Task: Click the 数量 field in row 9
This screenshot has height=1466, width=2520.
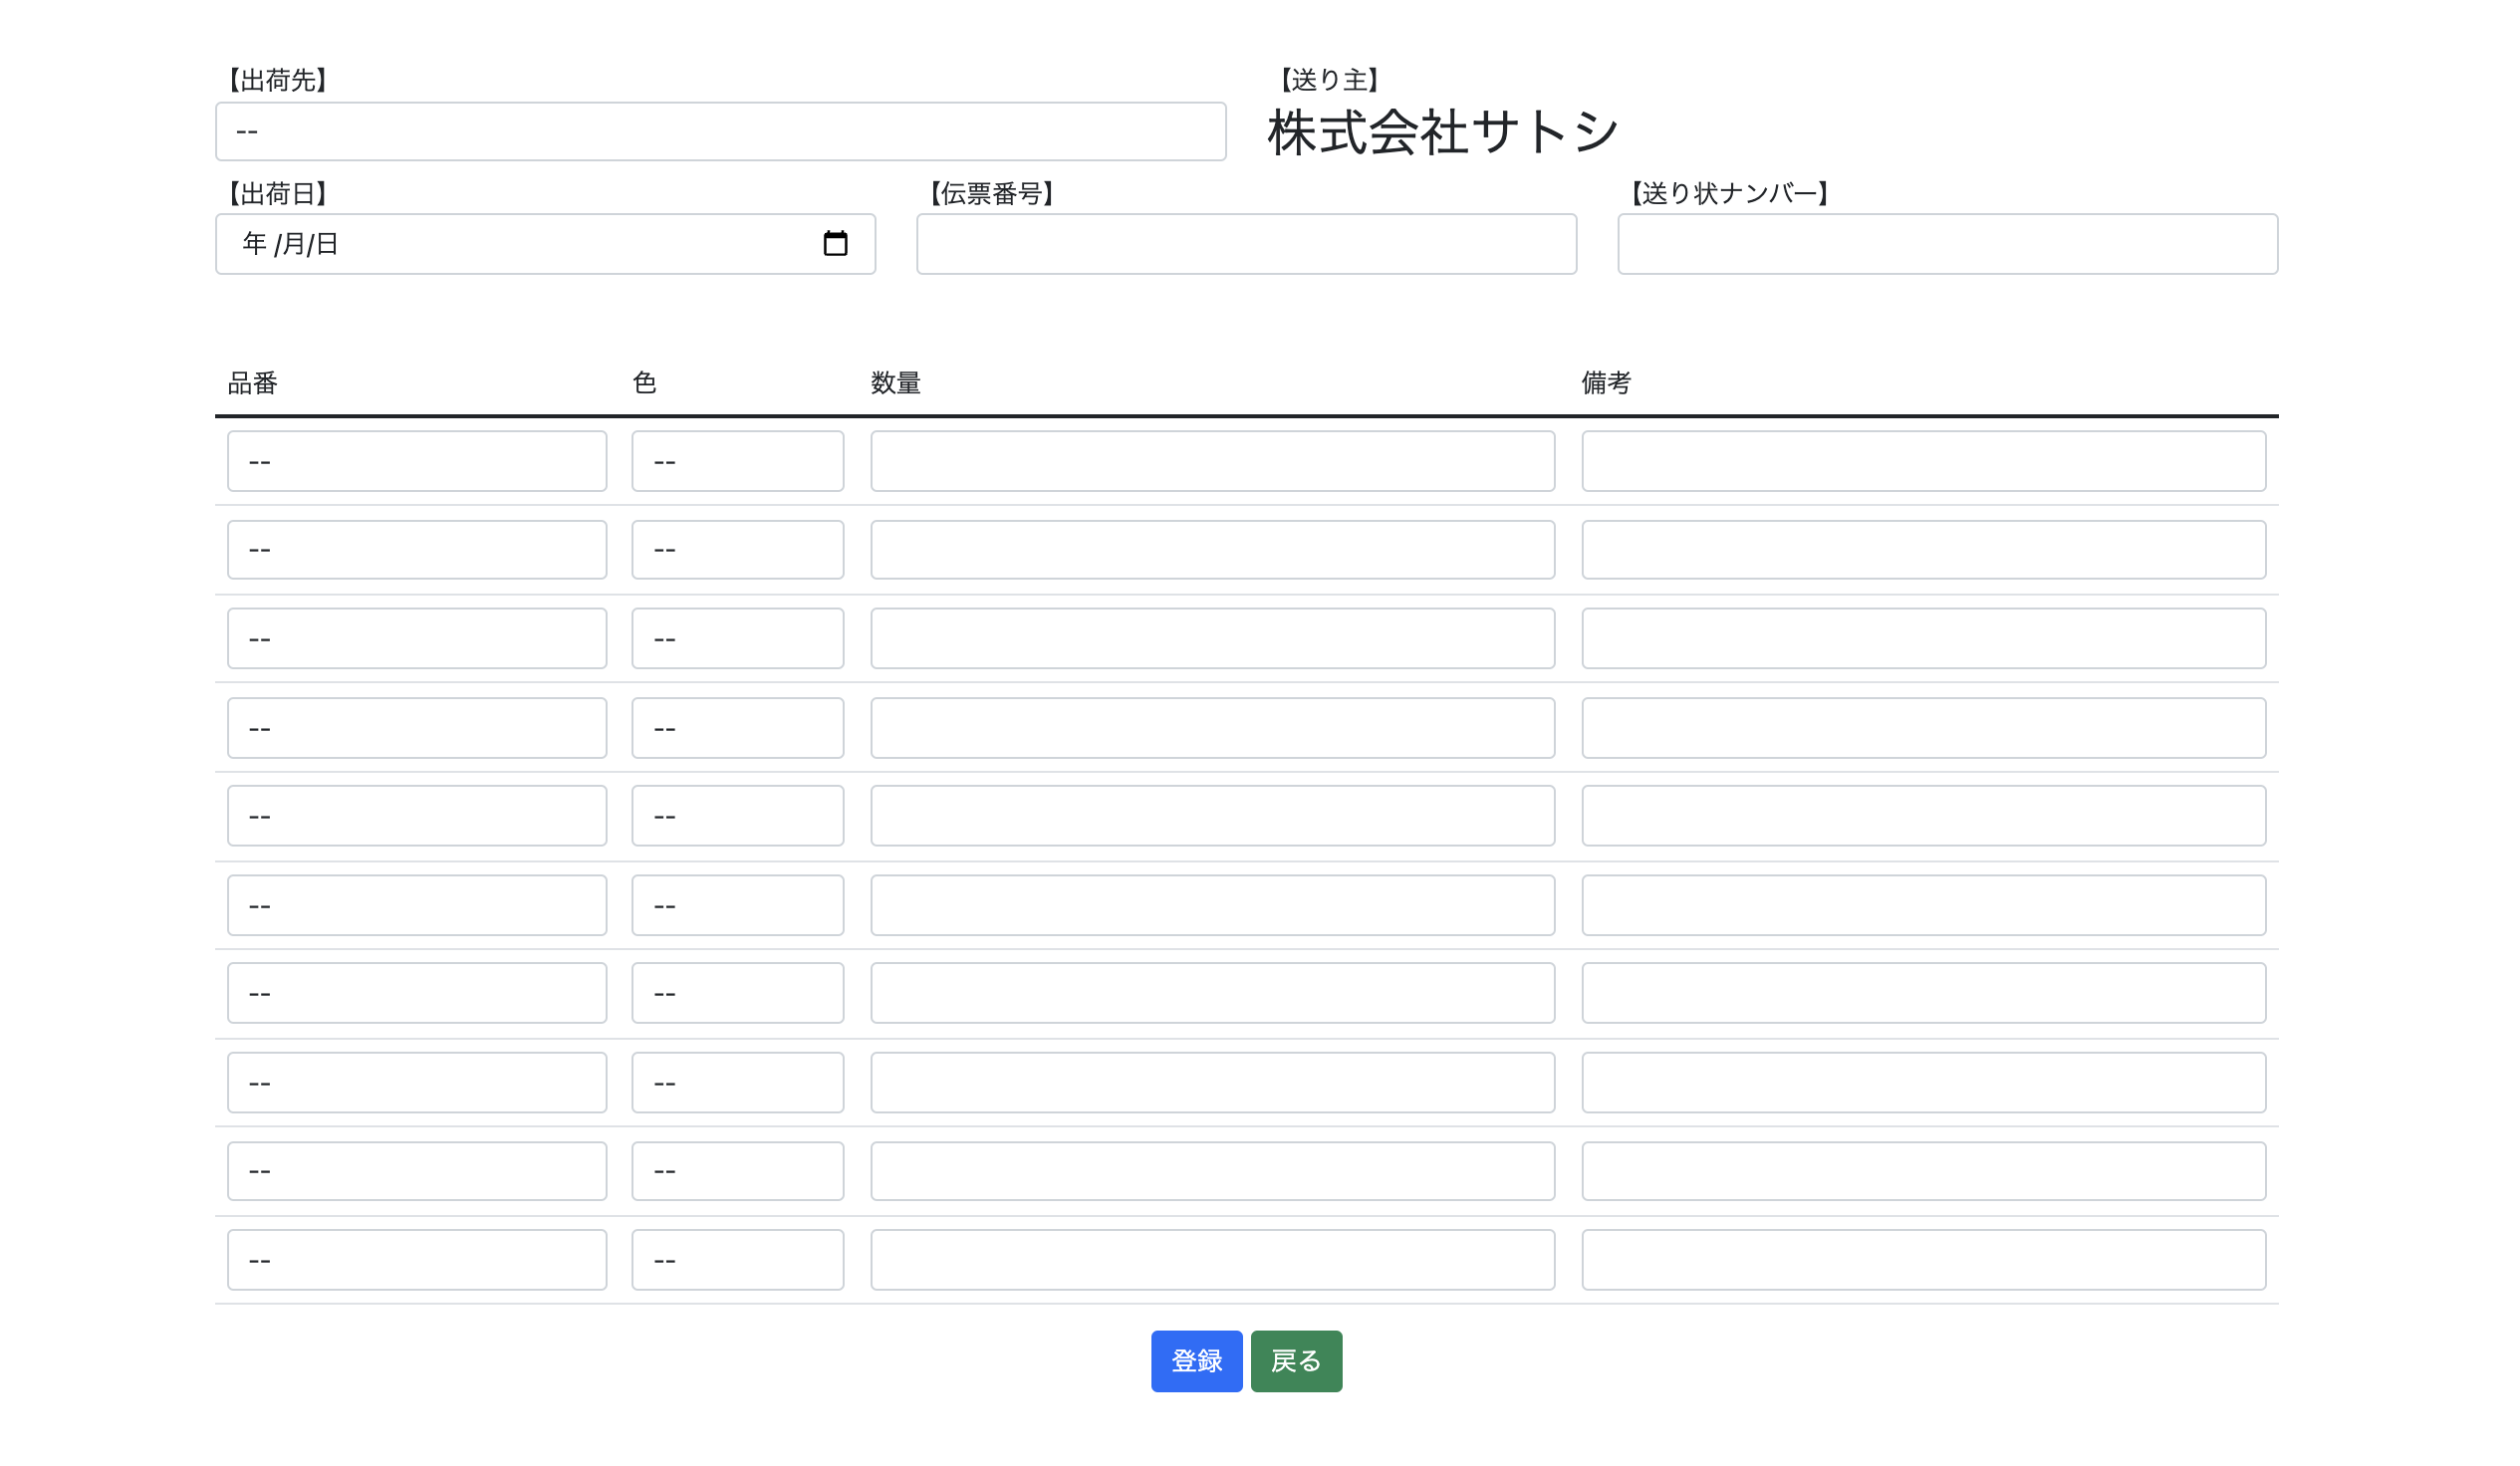Action: tap(1212, 1171)
